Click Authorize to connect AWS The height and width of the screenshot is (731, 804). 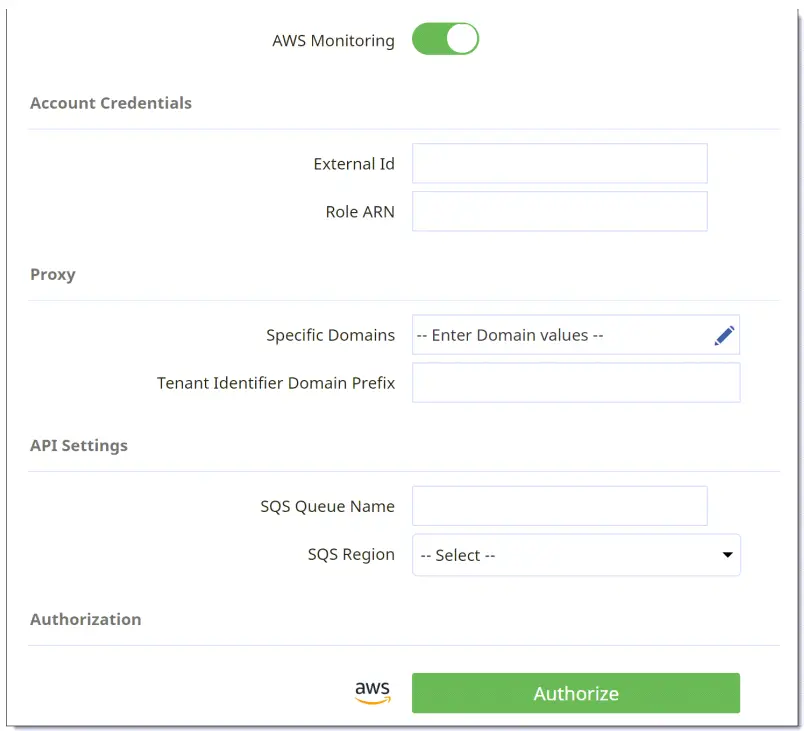(x=576, y=692)
